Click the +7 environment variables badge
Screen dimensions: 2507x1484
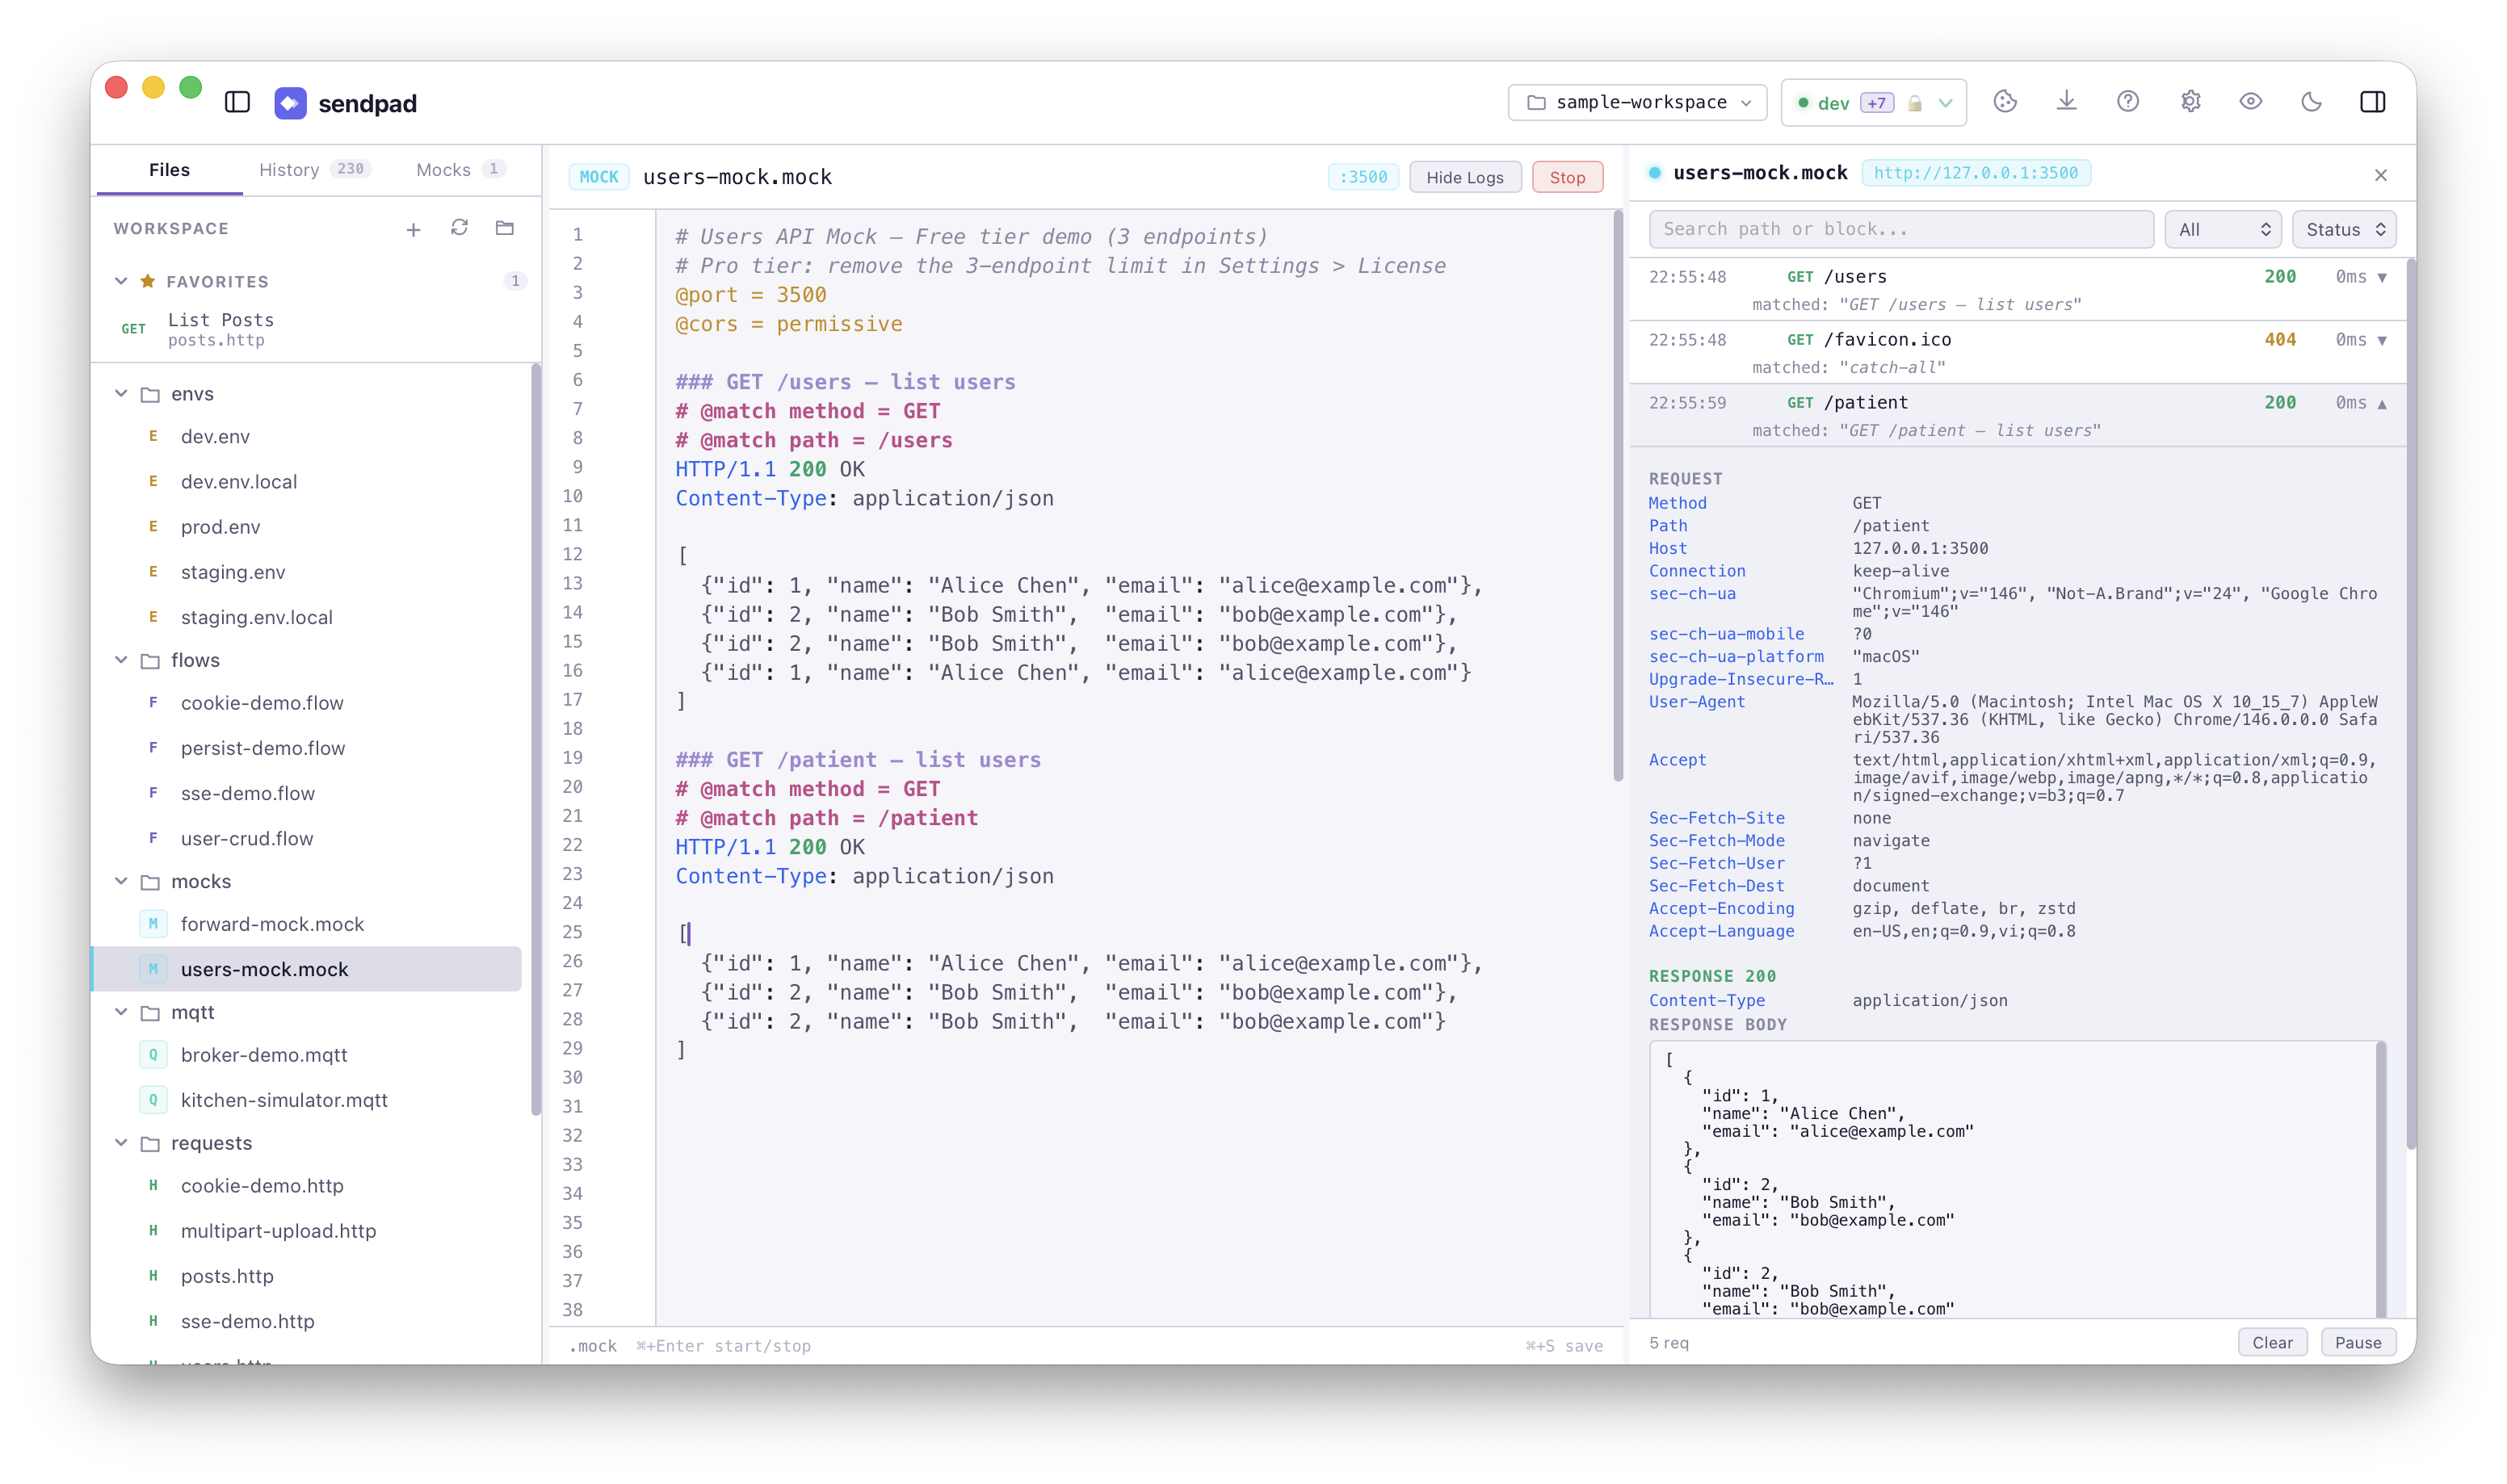click(1876, 103)
